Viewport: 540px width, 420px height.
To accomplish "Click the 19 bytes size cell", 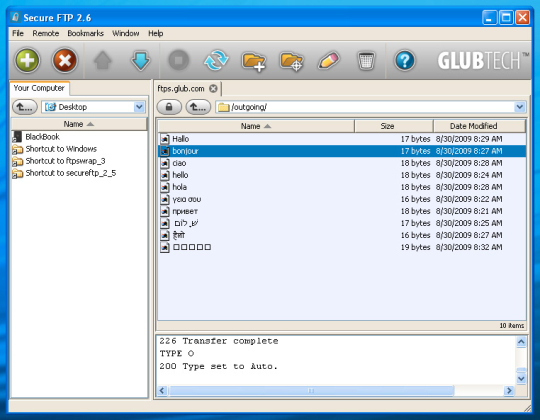I will [415, 248].
